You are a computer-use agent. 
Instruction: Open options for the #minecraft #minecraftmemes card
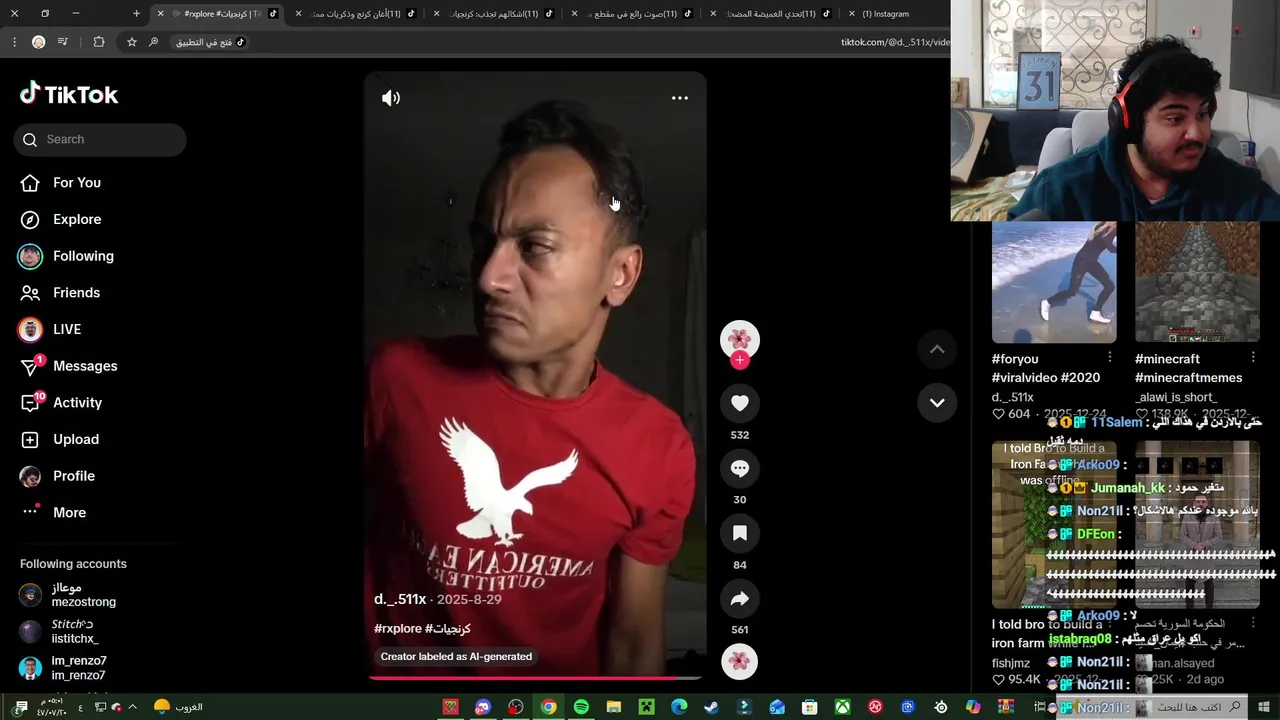(x=1253, y=358)
